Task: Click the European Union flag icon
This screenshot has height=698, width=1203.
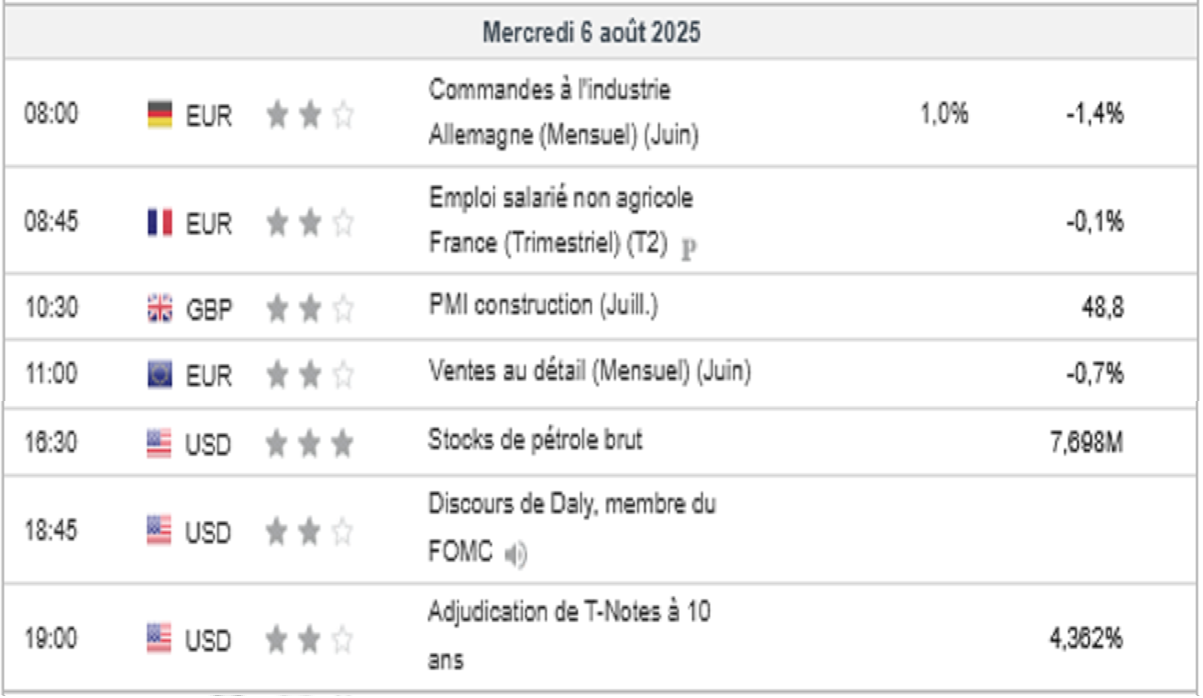Action: click(x=160, y=375)
